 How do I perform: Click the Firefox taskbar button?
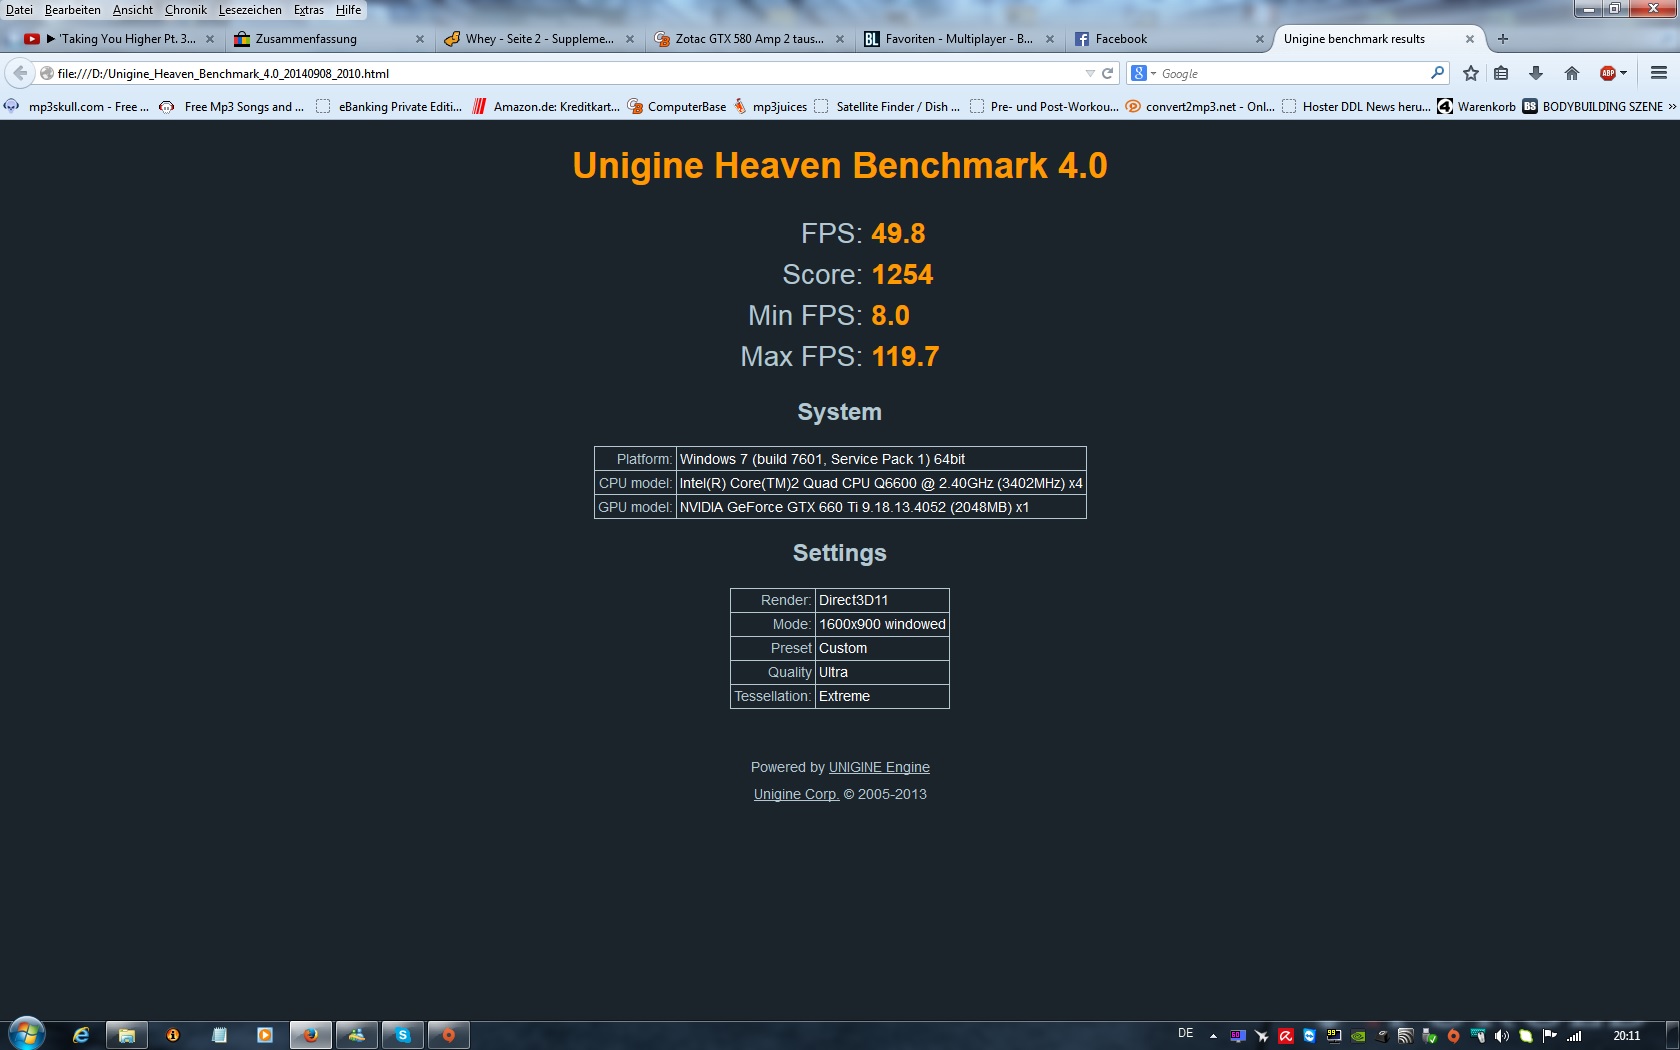[310, 1035]
